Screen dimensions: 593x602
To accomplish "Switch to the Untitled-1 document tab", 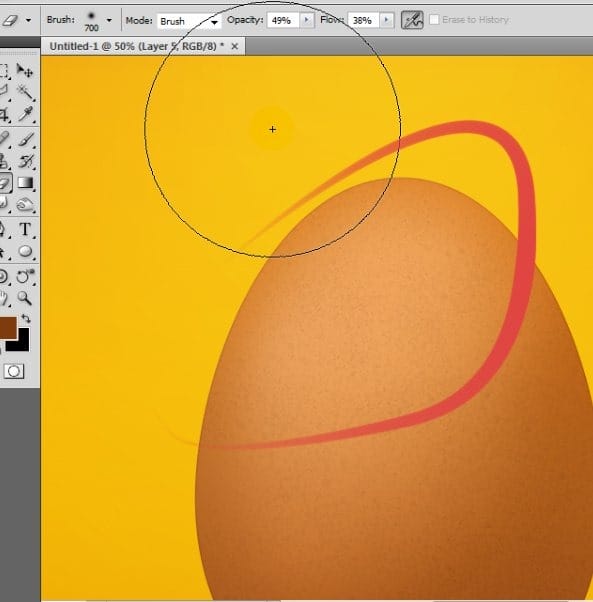I will (x=137, y=46).
